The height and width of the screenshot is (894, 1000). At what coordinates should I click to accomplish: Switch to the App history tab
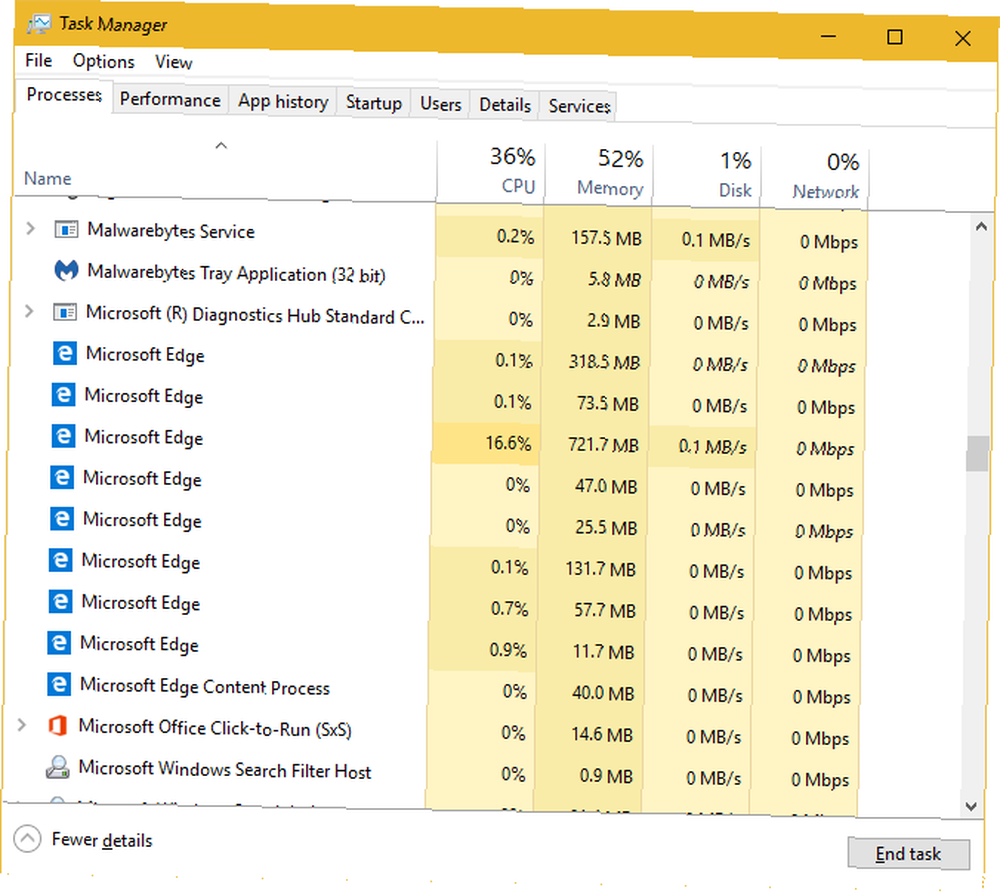[283, 101]
